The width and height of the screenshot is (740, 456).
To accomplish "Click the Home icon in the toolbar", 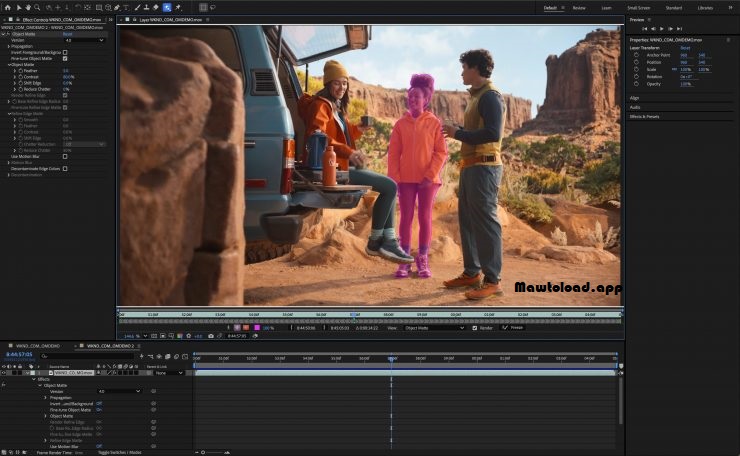I will pyautogui.click(x=8, y=8).
